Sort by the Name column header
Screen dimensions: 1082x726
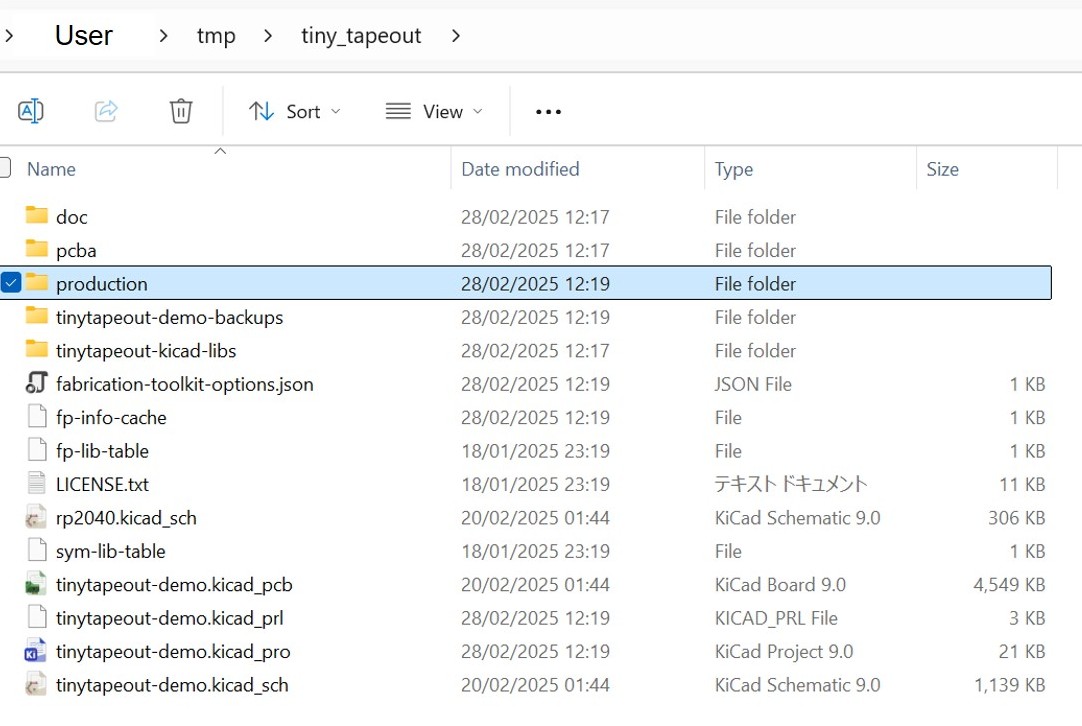pos(51,169)
